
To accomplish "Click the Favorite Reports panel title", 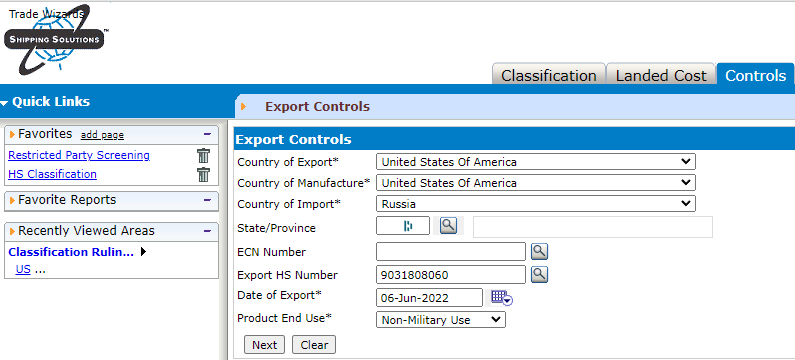I will [x=67, y=200].
